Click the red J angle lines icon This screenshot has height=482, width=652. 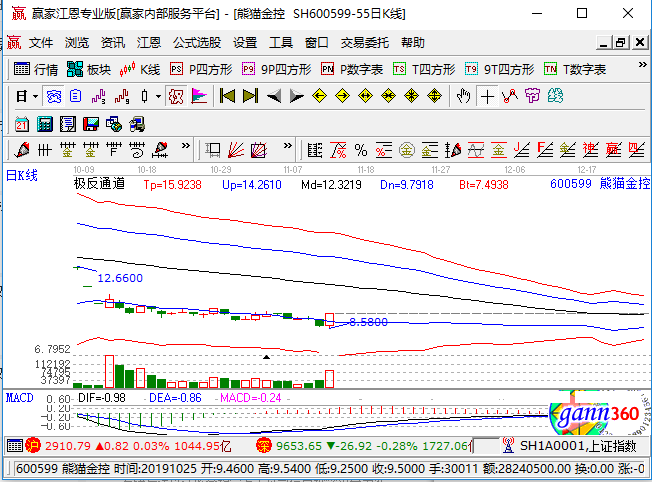coord(521,150)
